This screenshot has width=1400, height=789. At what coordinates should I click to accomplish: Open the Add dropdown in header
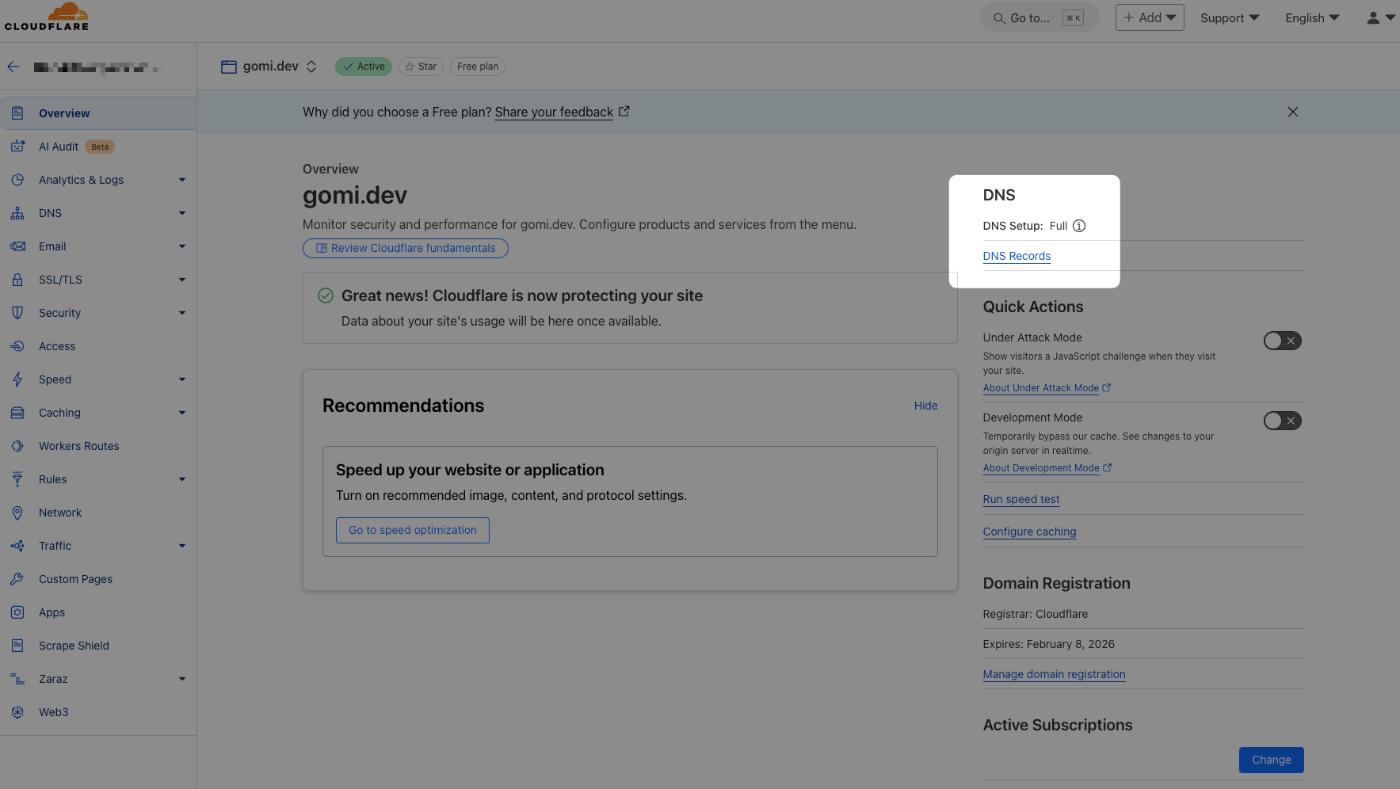[x=1150, y=18]
